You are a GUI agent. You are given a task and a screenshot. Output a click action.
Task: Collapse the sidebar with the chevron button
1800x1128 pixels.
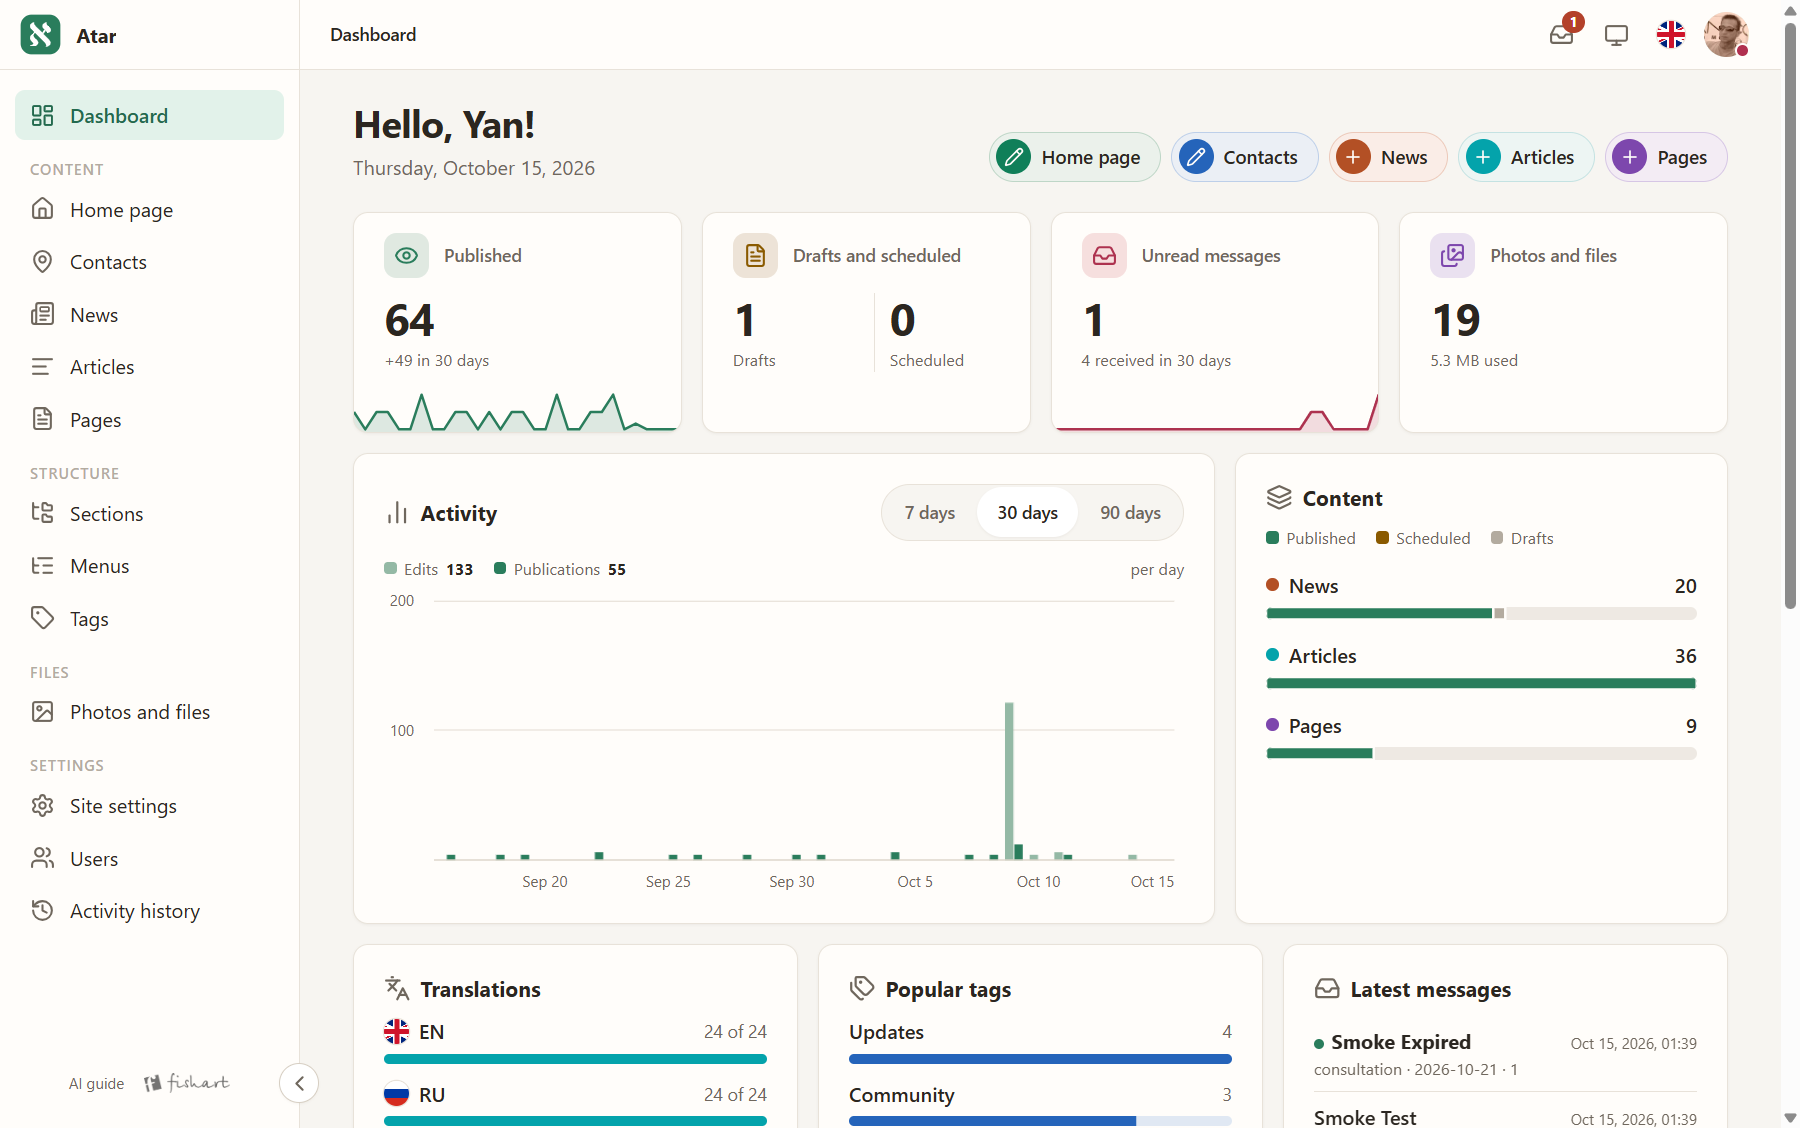(299, 1083)
